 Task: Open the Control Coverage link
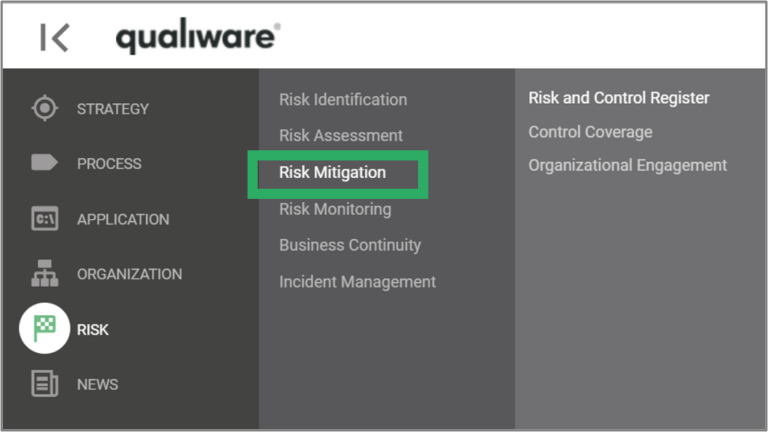(x=590, y=132)
